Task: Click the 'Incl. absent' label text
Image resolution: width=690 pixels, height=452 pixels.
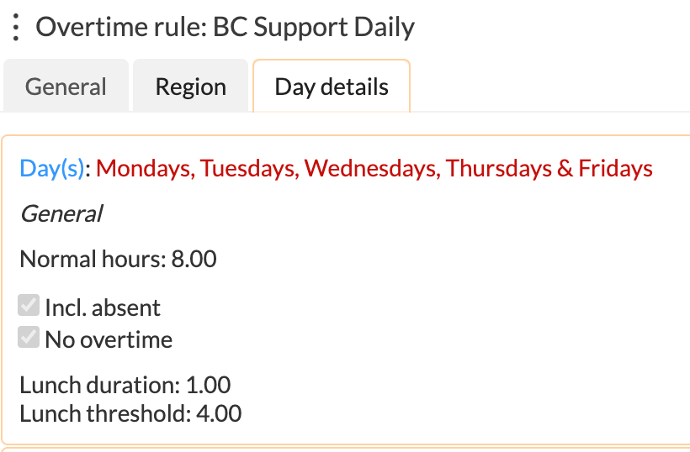Action: pos(102,308)
